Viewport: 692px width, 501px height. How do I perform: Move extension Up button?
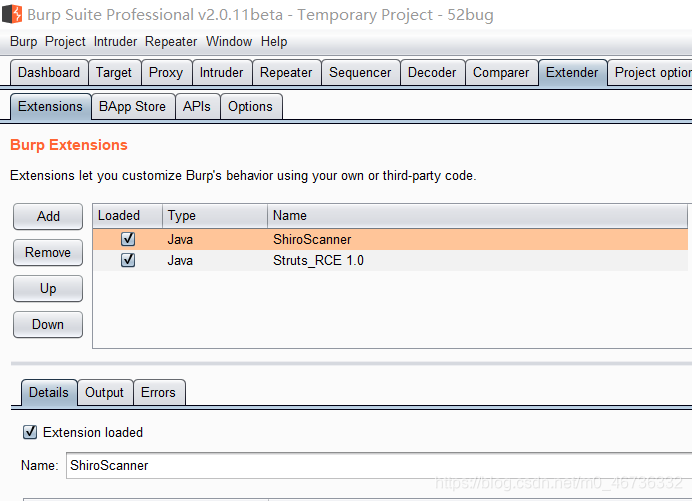(48, 289)
